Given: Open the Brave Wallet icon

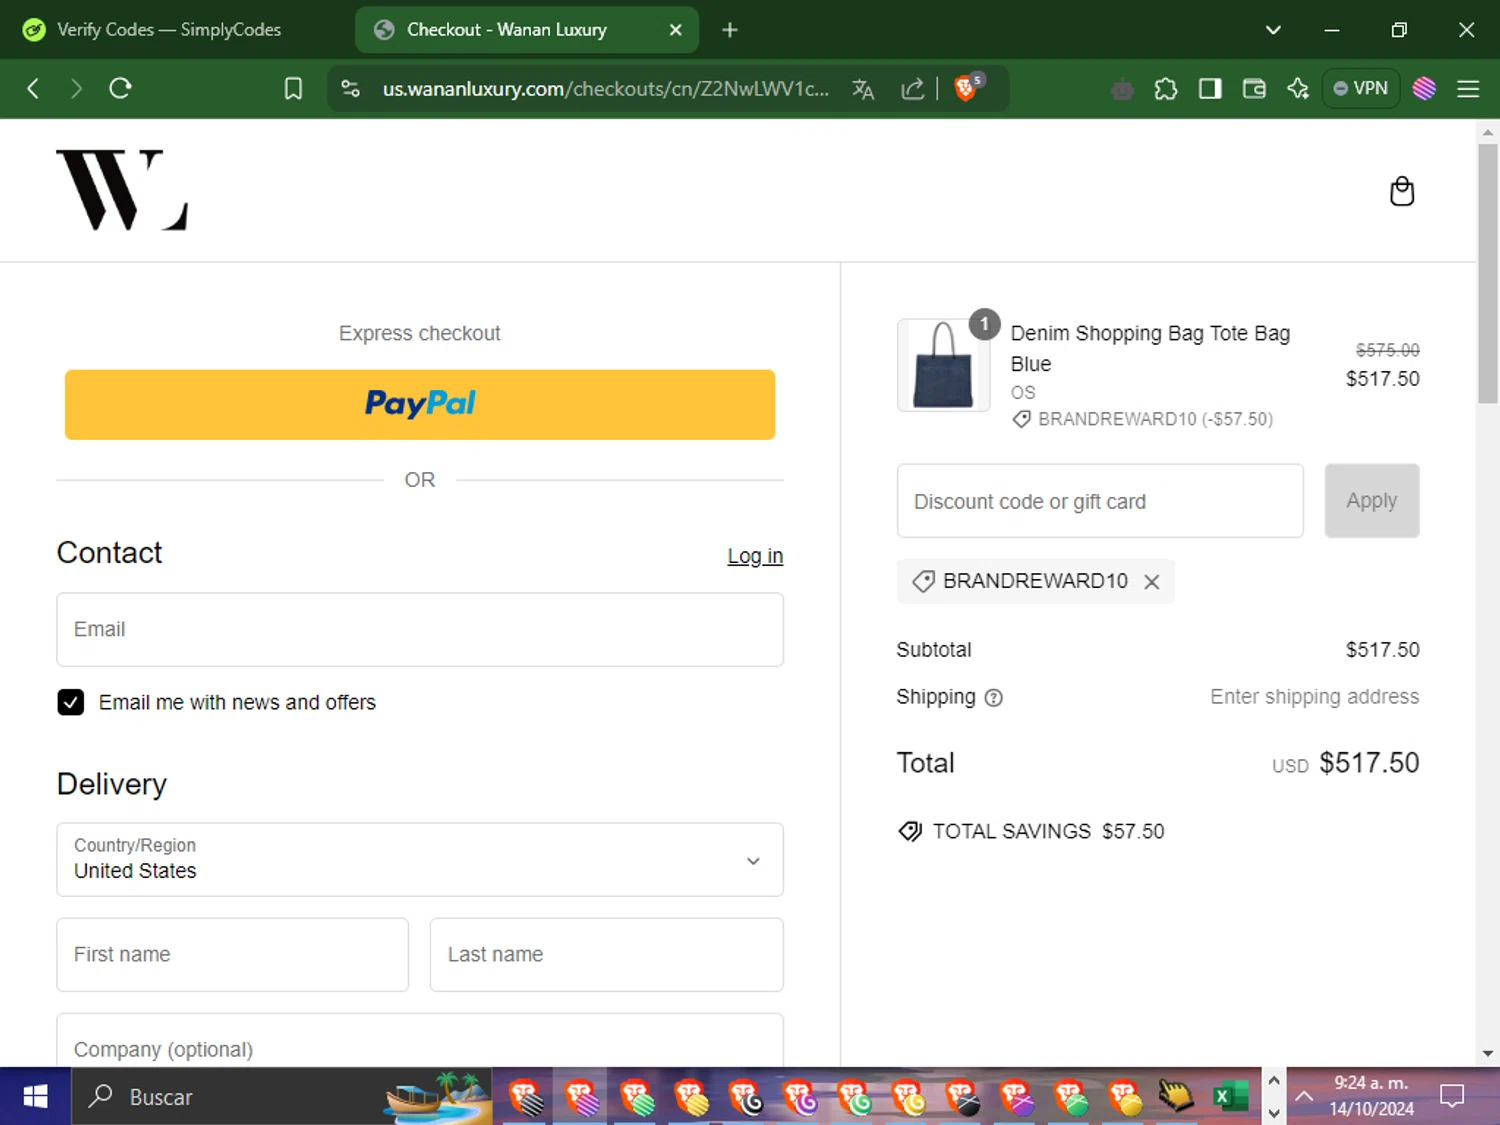Looking at the screenshot, I should point(1254,89).
